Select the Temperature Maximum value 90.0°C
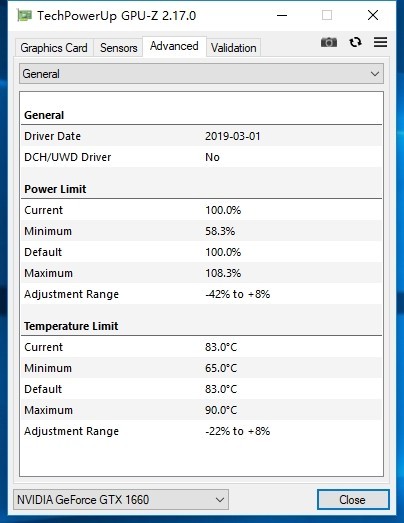404x523 pixels. click(221, 410)
